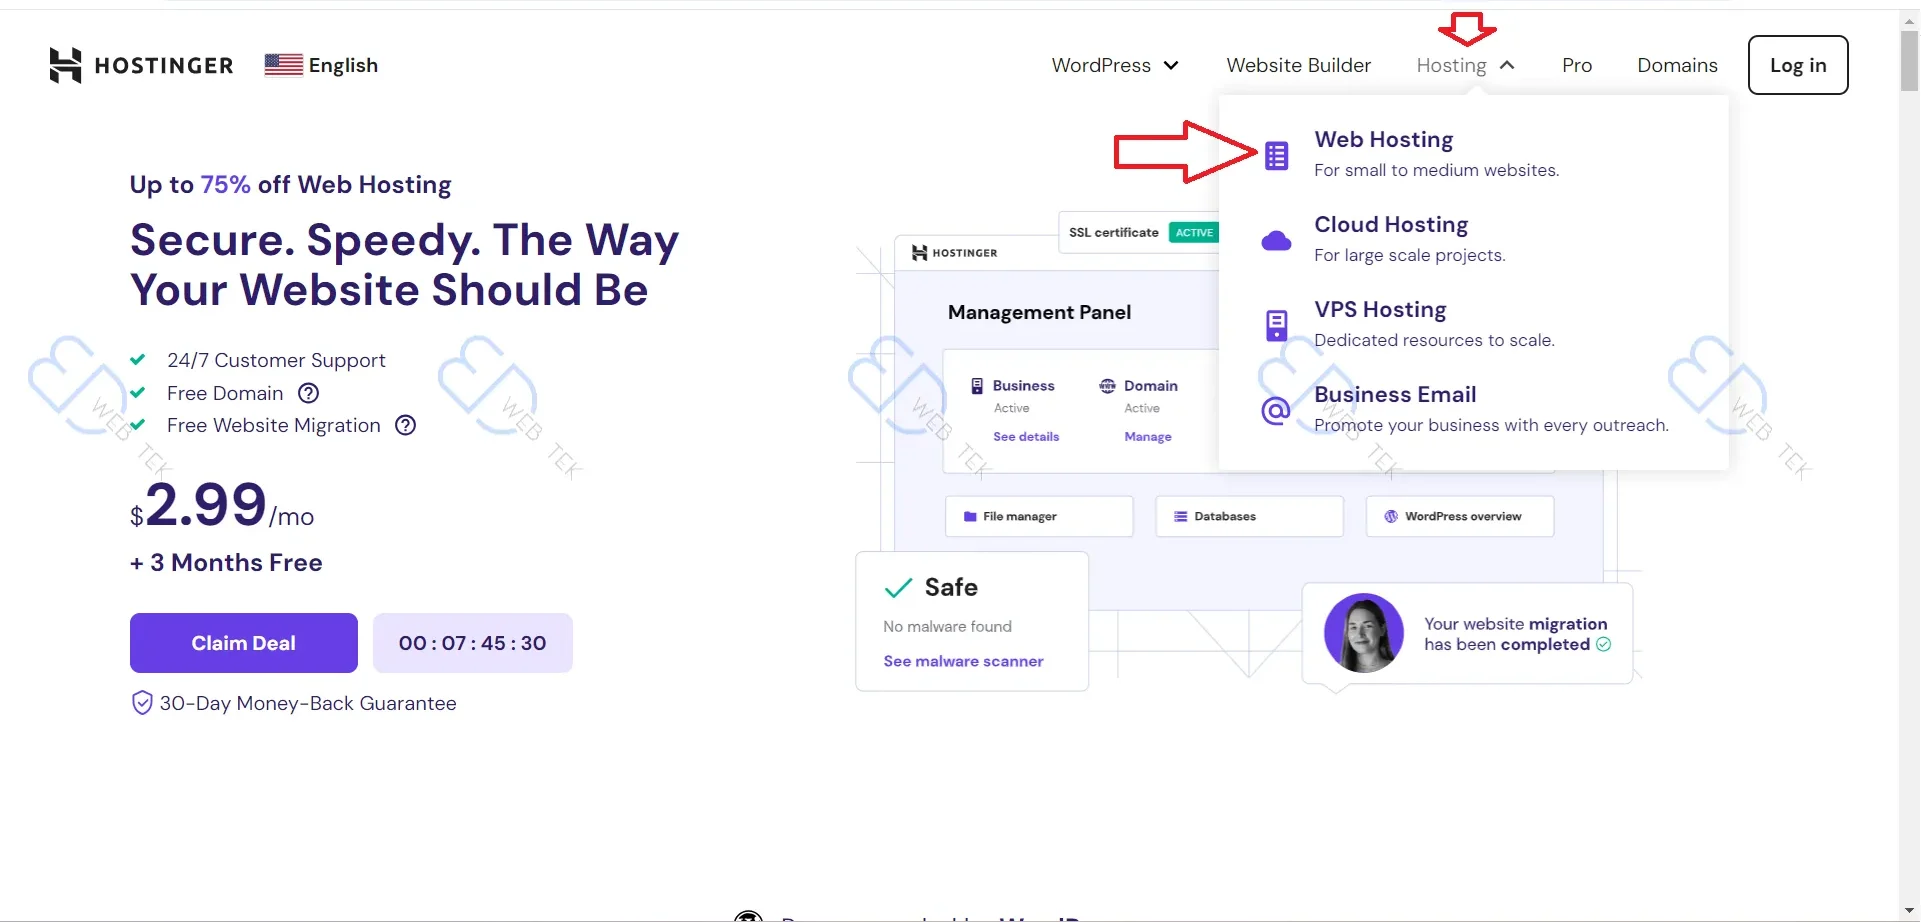Screen dimensions: 1921x922
Task: Collapse the Hosting menu chevron
Action: [x=1507, y=65]
